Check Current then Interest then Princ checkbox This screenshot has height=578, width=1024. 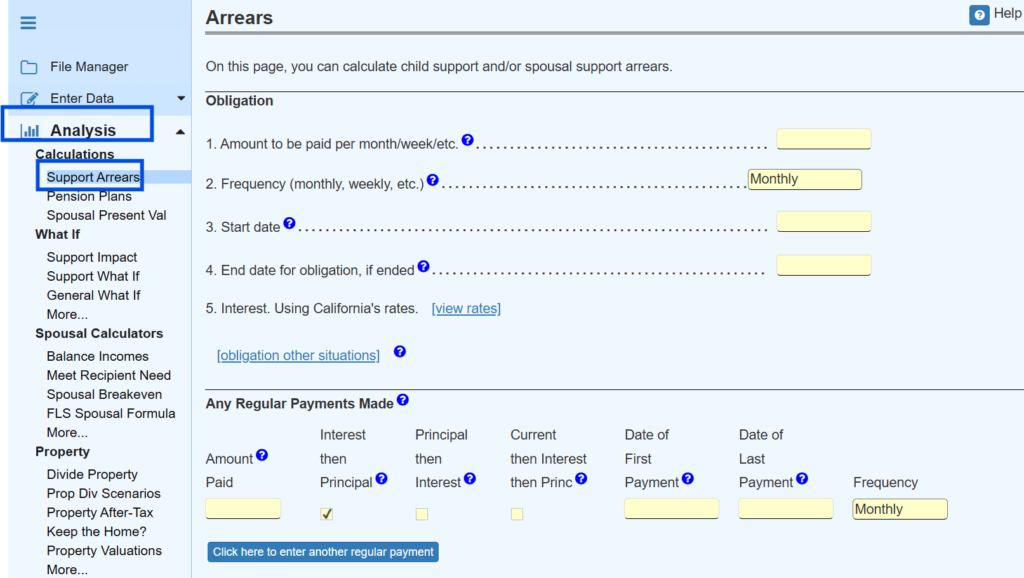517,514
